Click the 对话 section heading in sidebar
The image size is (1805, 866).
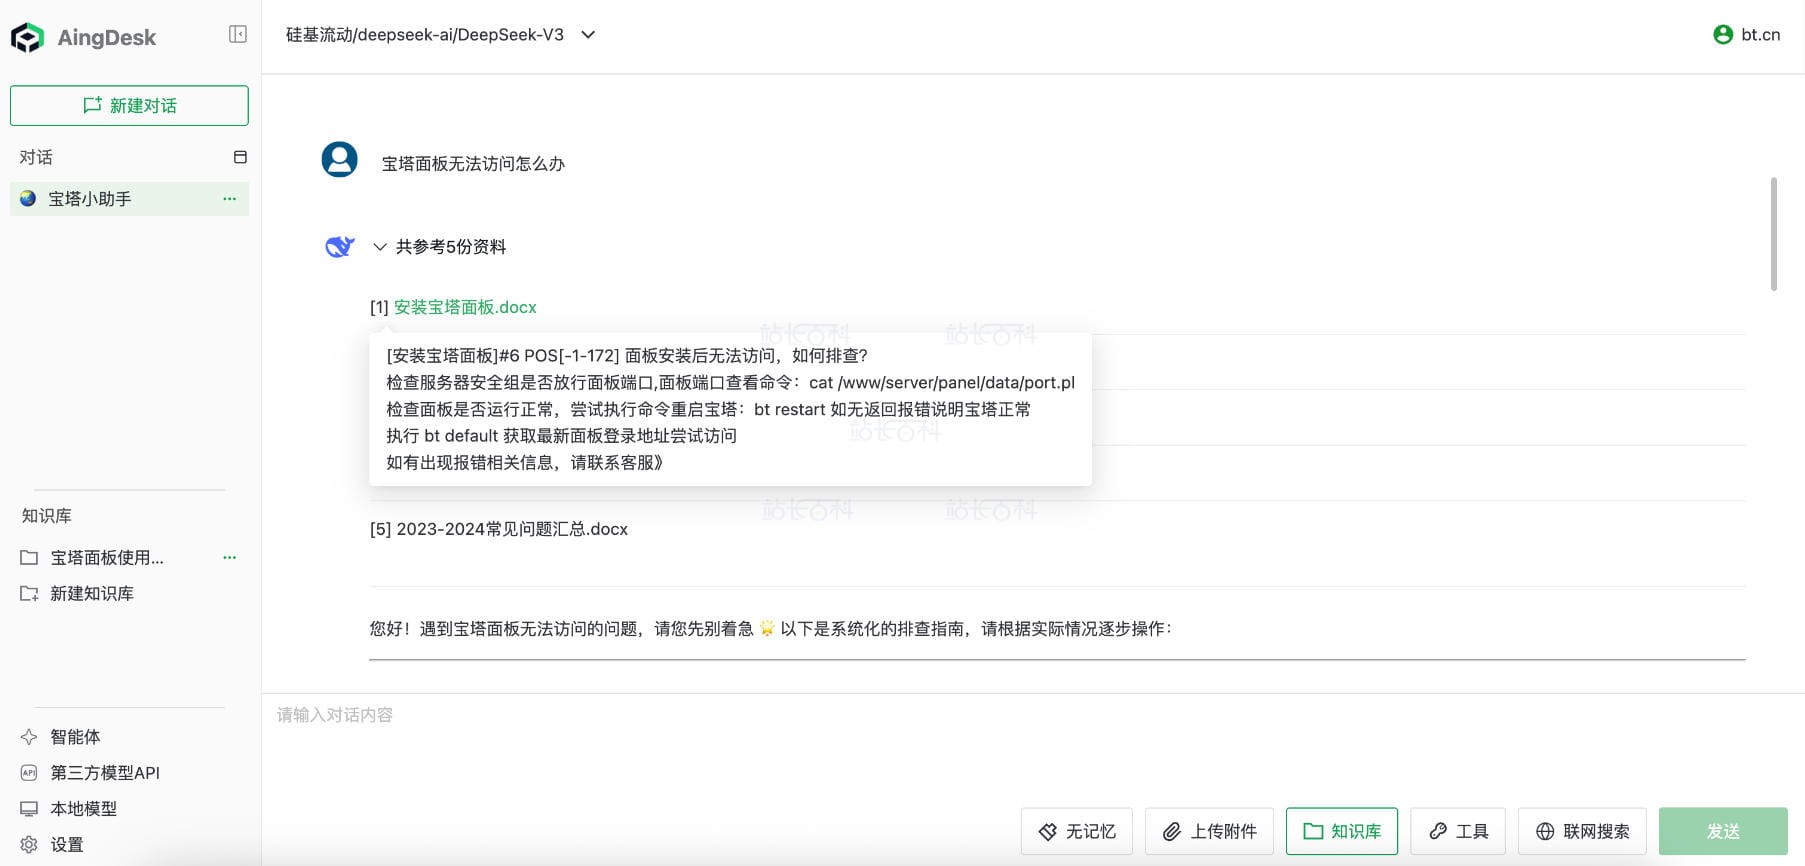(36, 157)
